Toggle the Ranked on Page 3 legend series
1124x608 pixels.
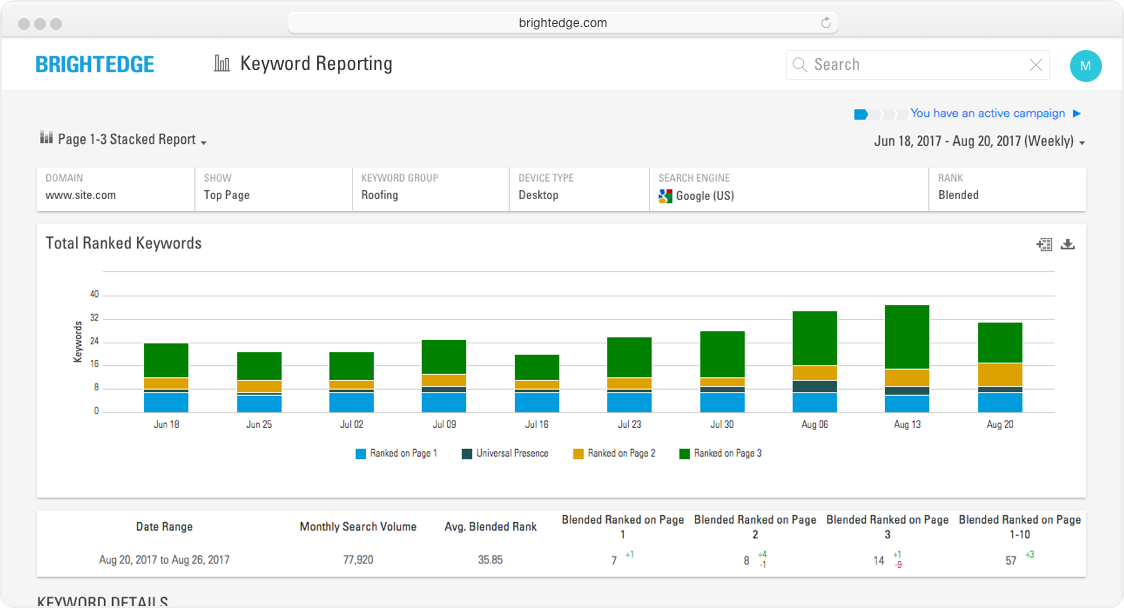(x=720, y=454)
